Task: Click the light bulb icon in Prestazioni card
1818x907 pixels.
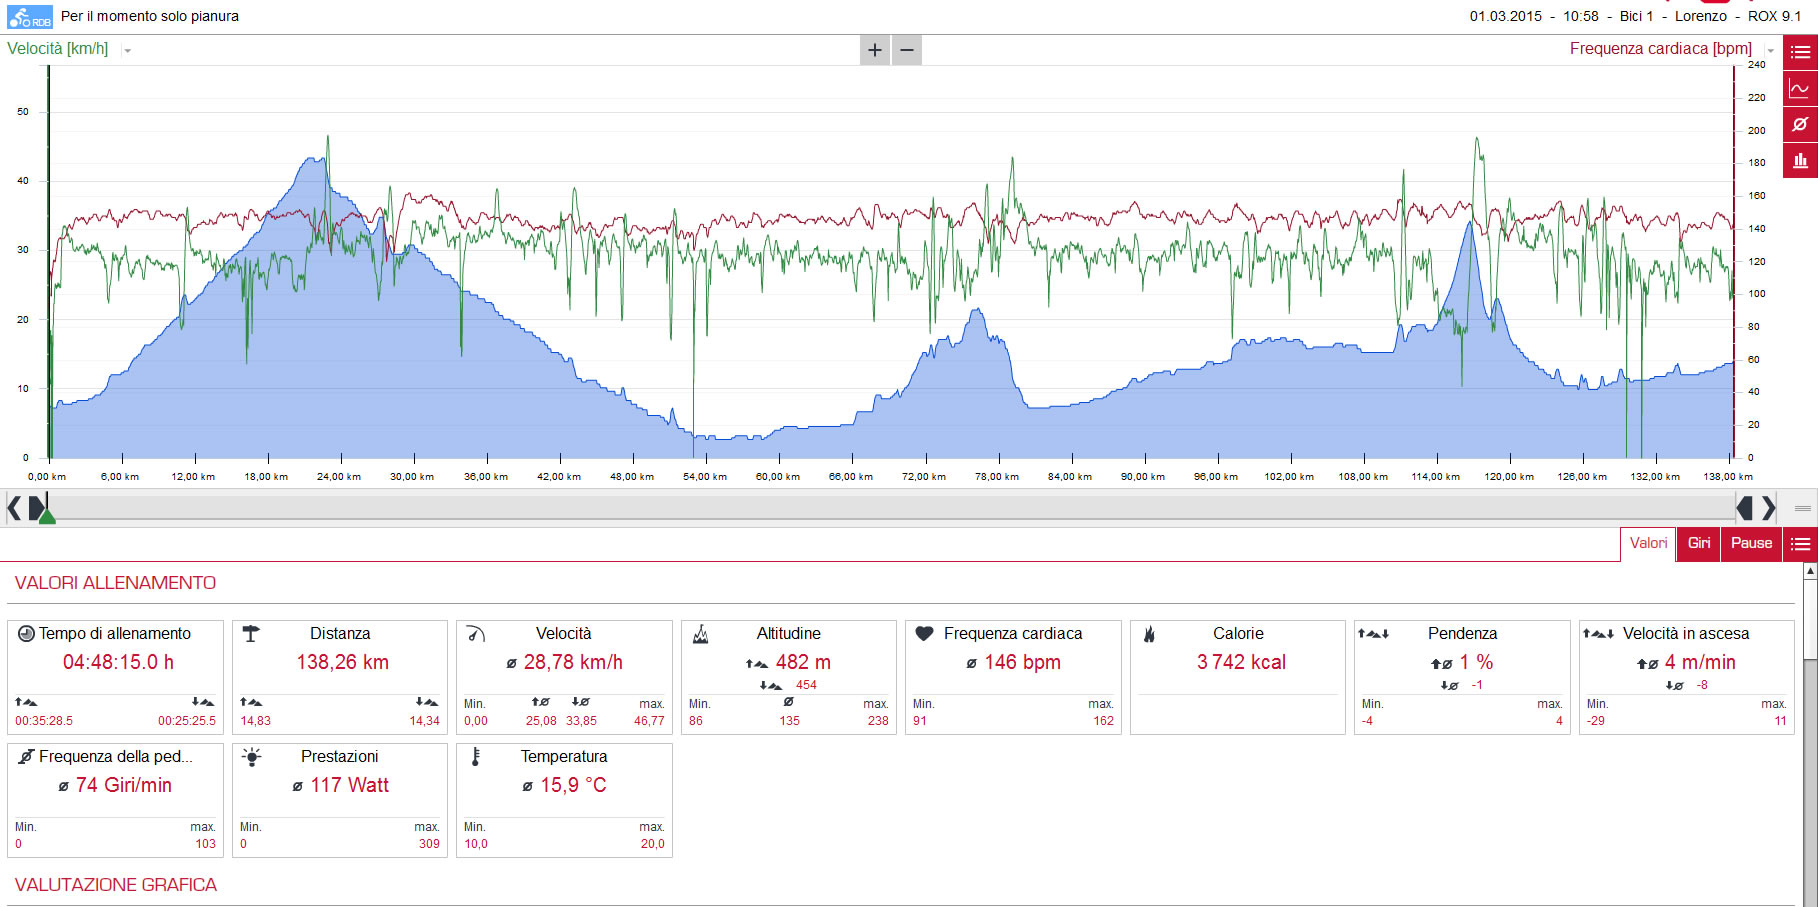Action: click(252, 757)
